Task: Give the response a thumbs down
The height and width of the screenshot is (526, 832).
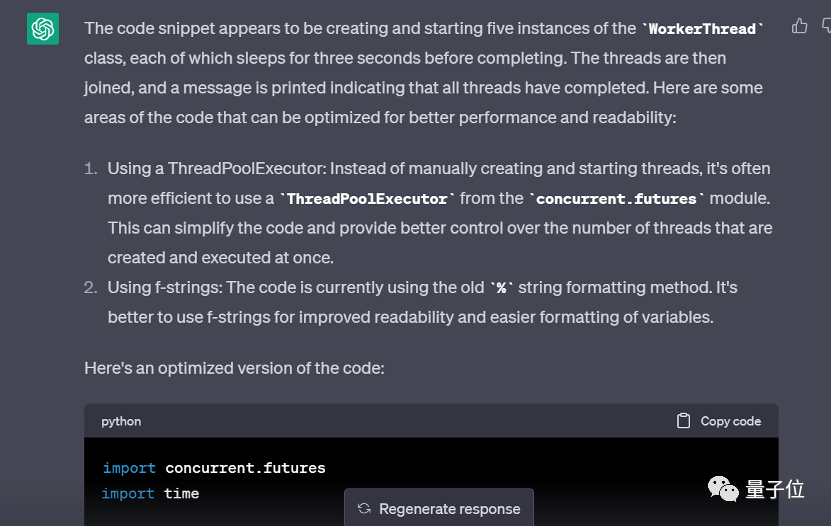Action: (827, 26)
